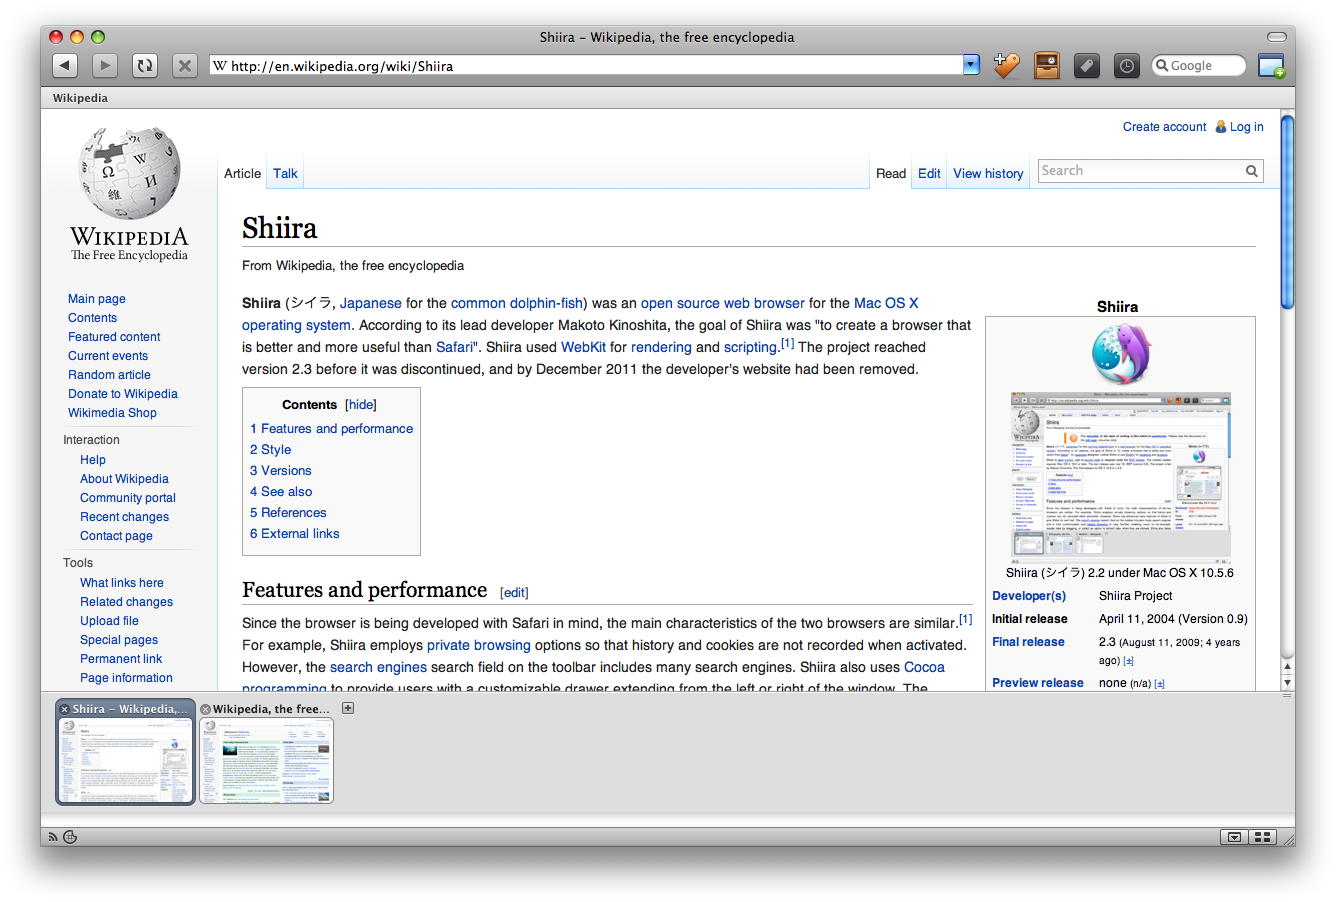Open Main page in the sidebar
Image resolution: width=1336 pixels, height=902 pixels.
point(97,299)
